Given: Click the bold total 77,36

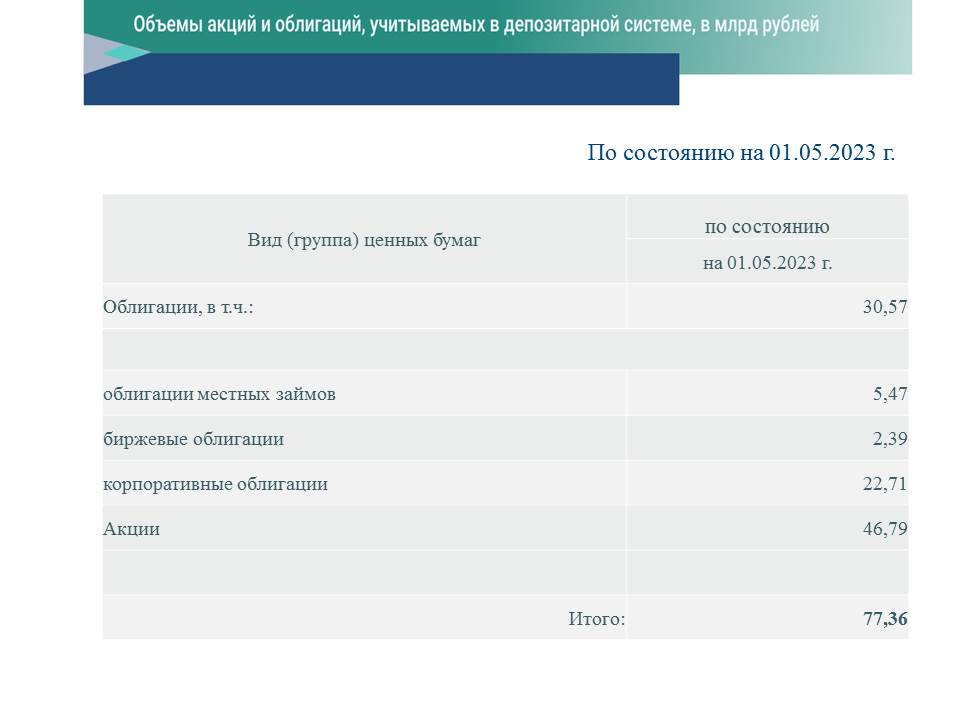Looking at the screenshot, I should [885, 619].
